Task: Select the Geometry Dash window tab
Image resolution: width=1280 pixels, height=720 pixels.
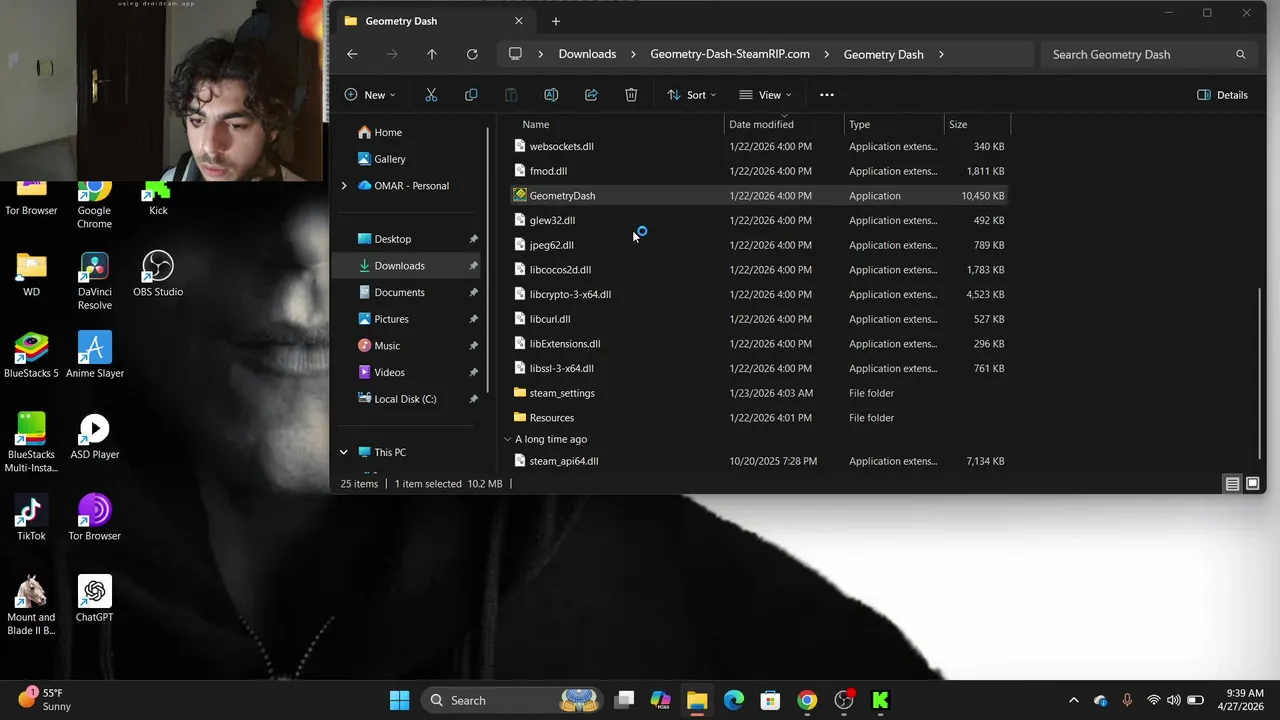Action: pyautogui.click(x=433, y=21)
